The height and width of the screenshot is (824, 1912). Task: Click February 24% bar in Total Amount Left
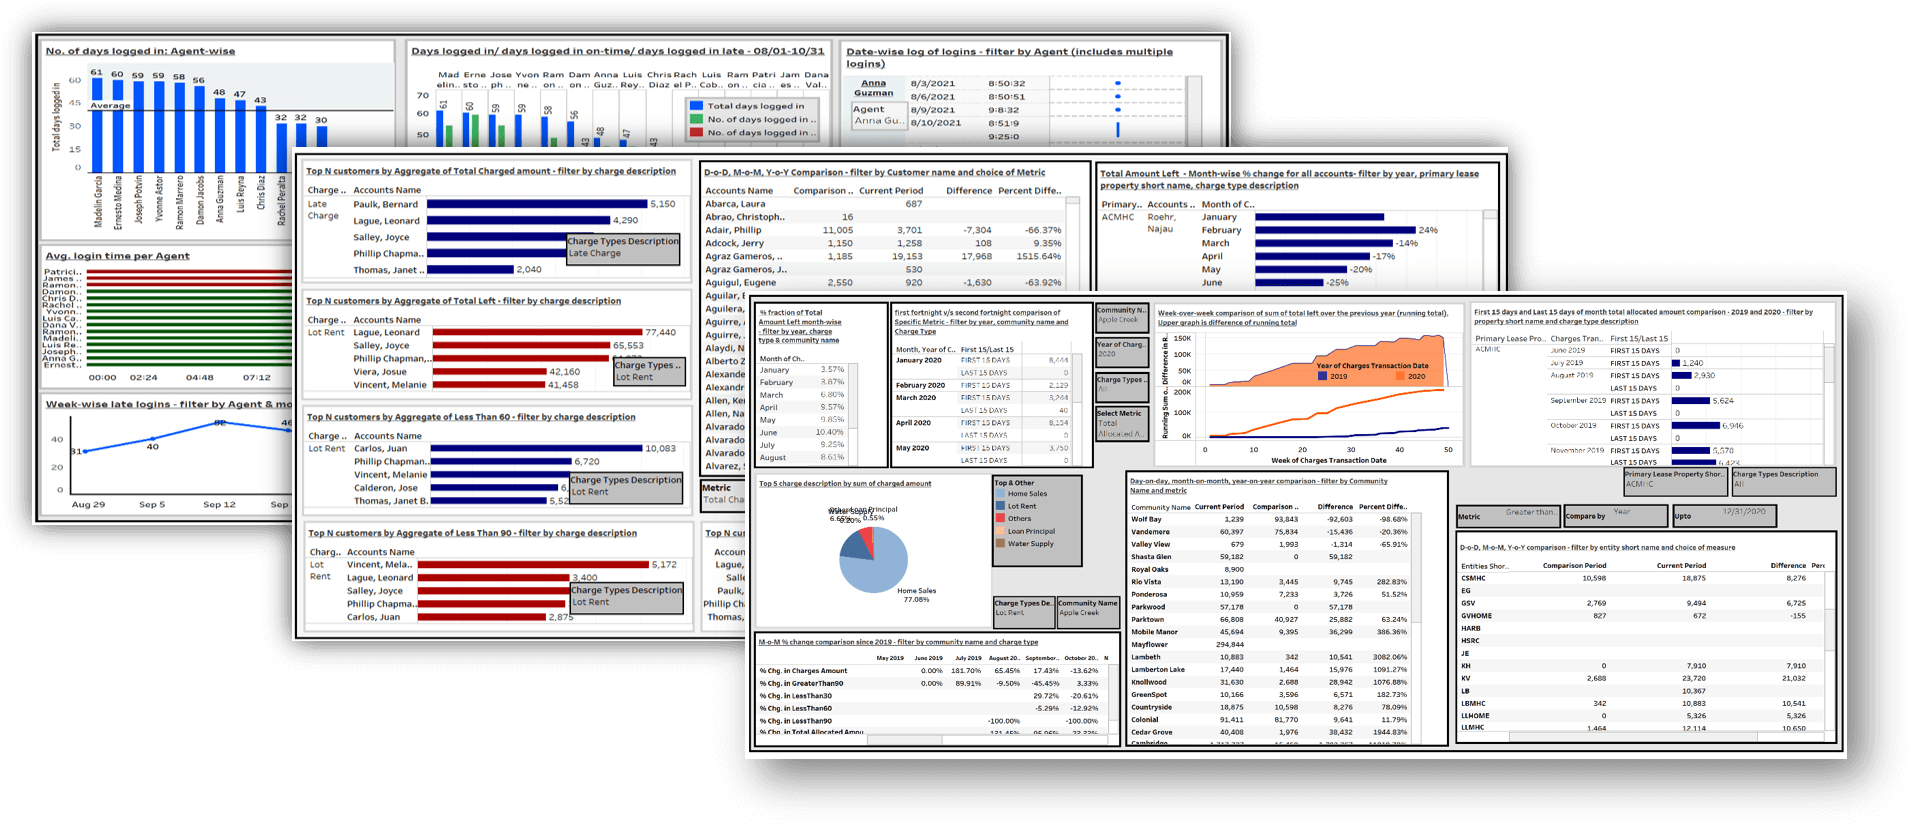point(1335,230)
